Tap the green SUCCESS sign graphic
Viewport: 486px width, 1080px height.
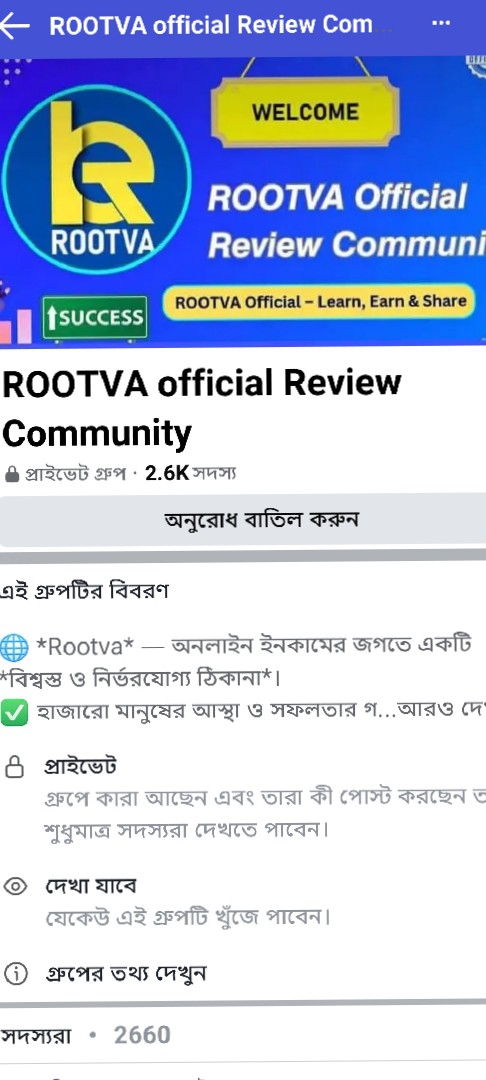[95, 318]
